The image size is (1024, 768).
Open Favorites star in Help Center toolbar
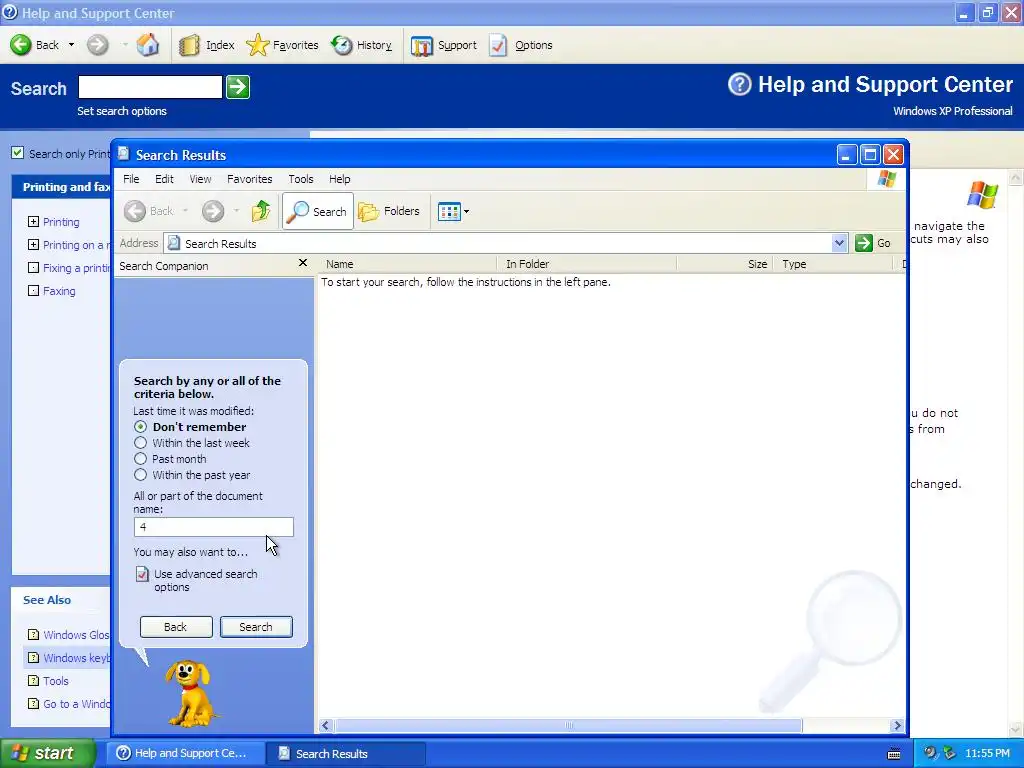(282, 45)
